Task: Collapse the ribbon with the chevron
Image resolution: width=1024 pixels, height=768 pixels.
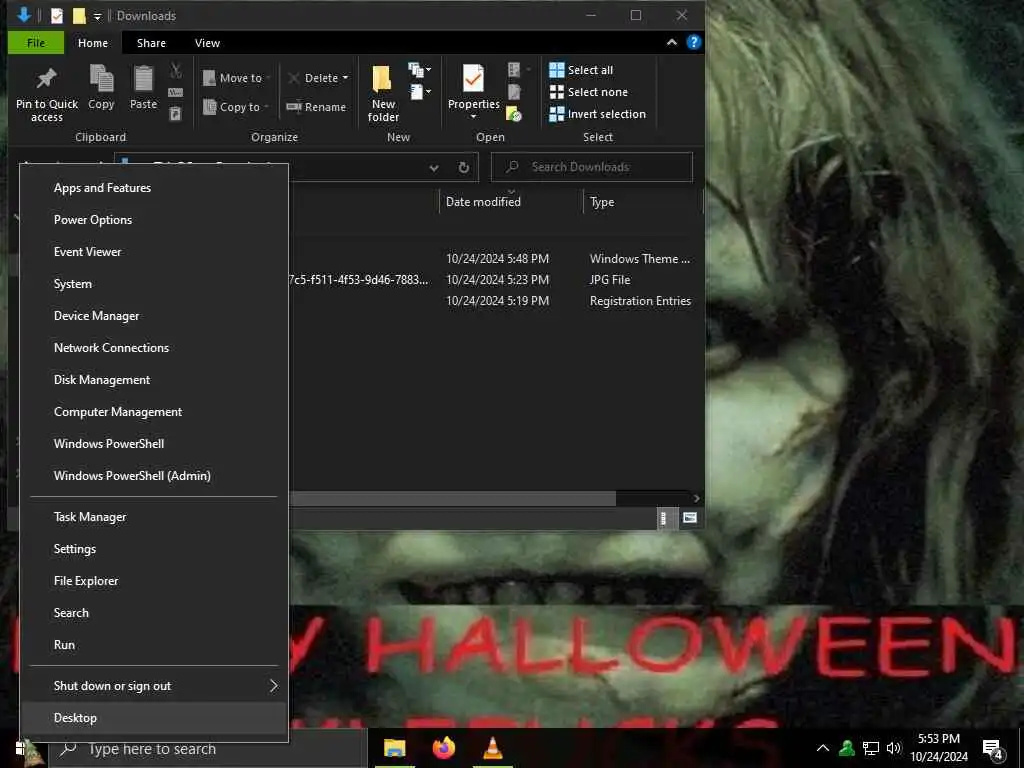Action: coord(672,42)
